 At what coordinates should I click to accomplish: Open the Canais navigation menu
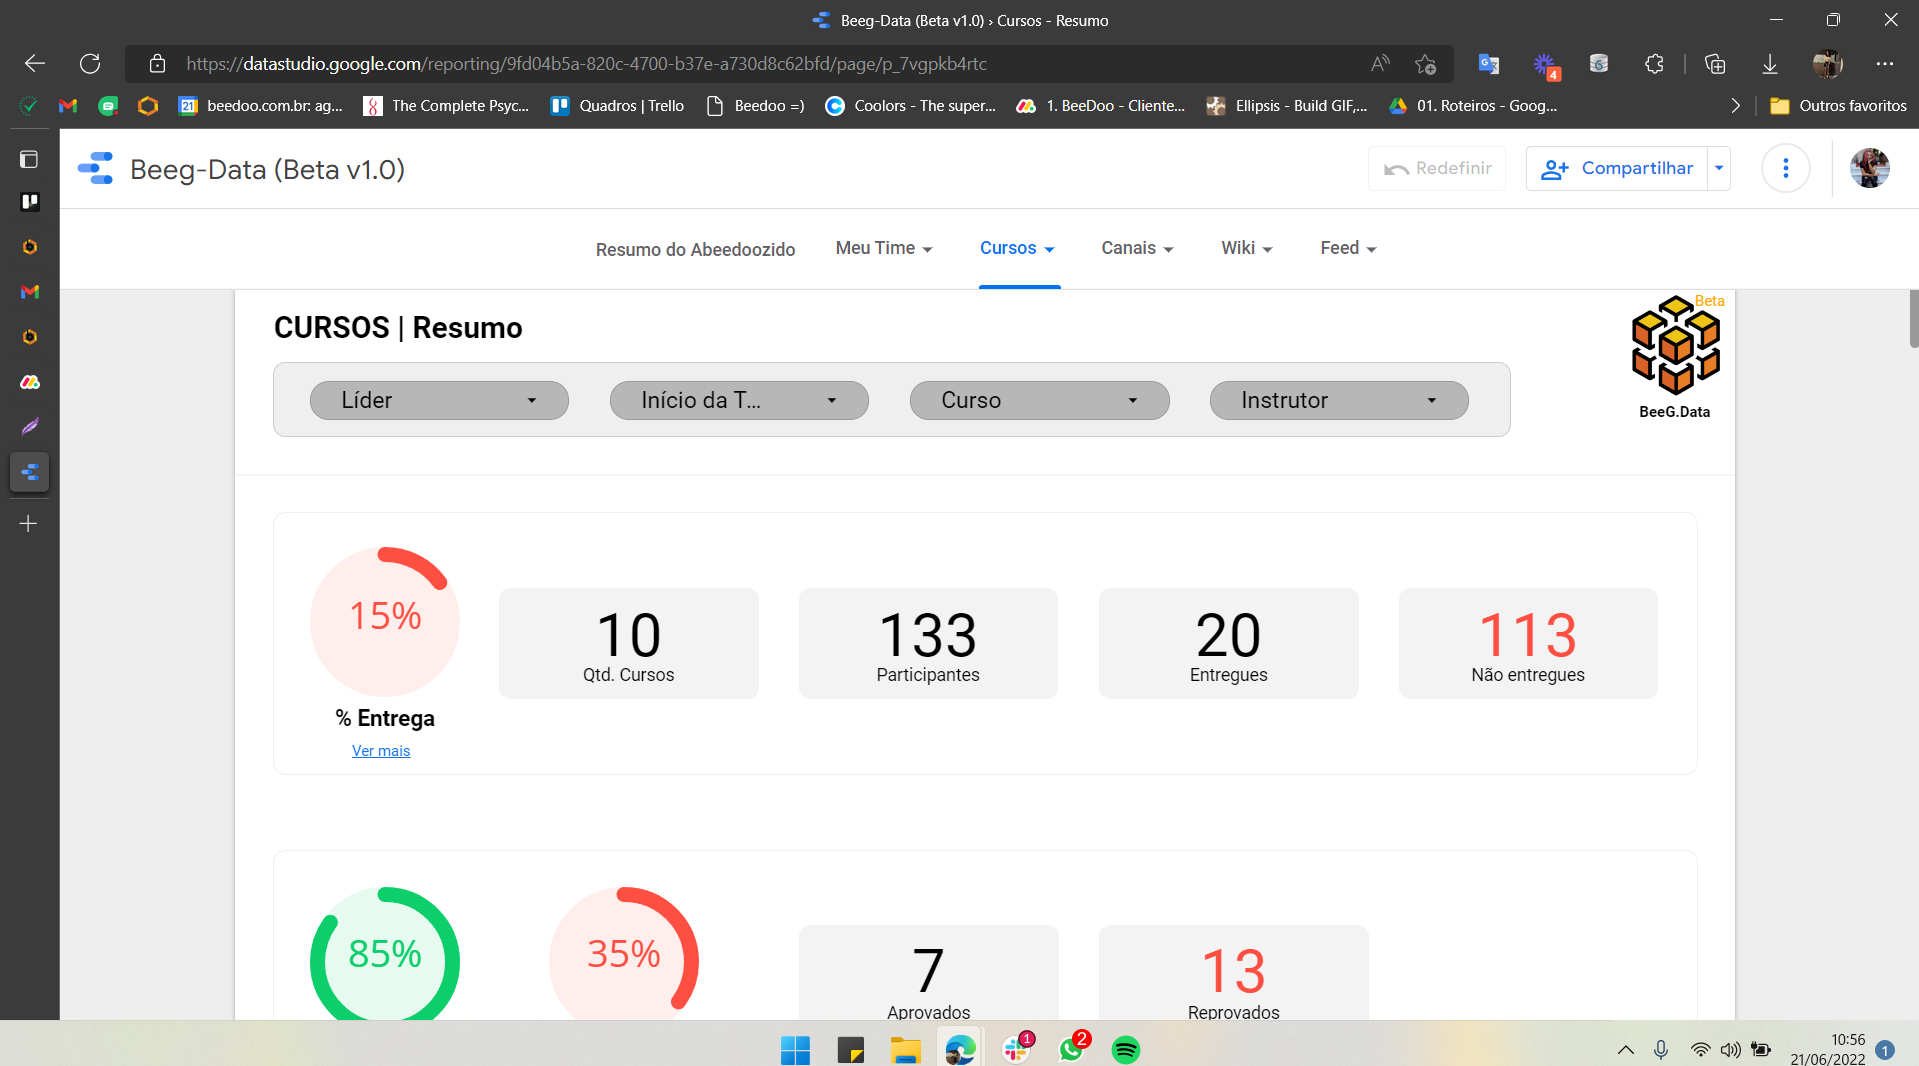pos(1137,248)
